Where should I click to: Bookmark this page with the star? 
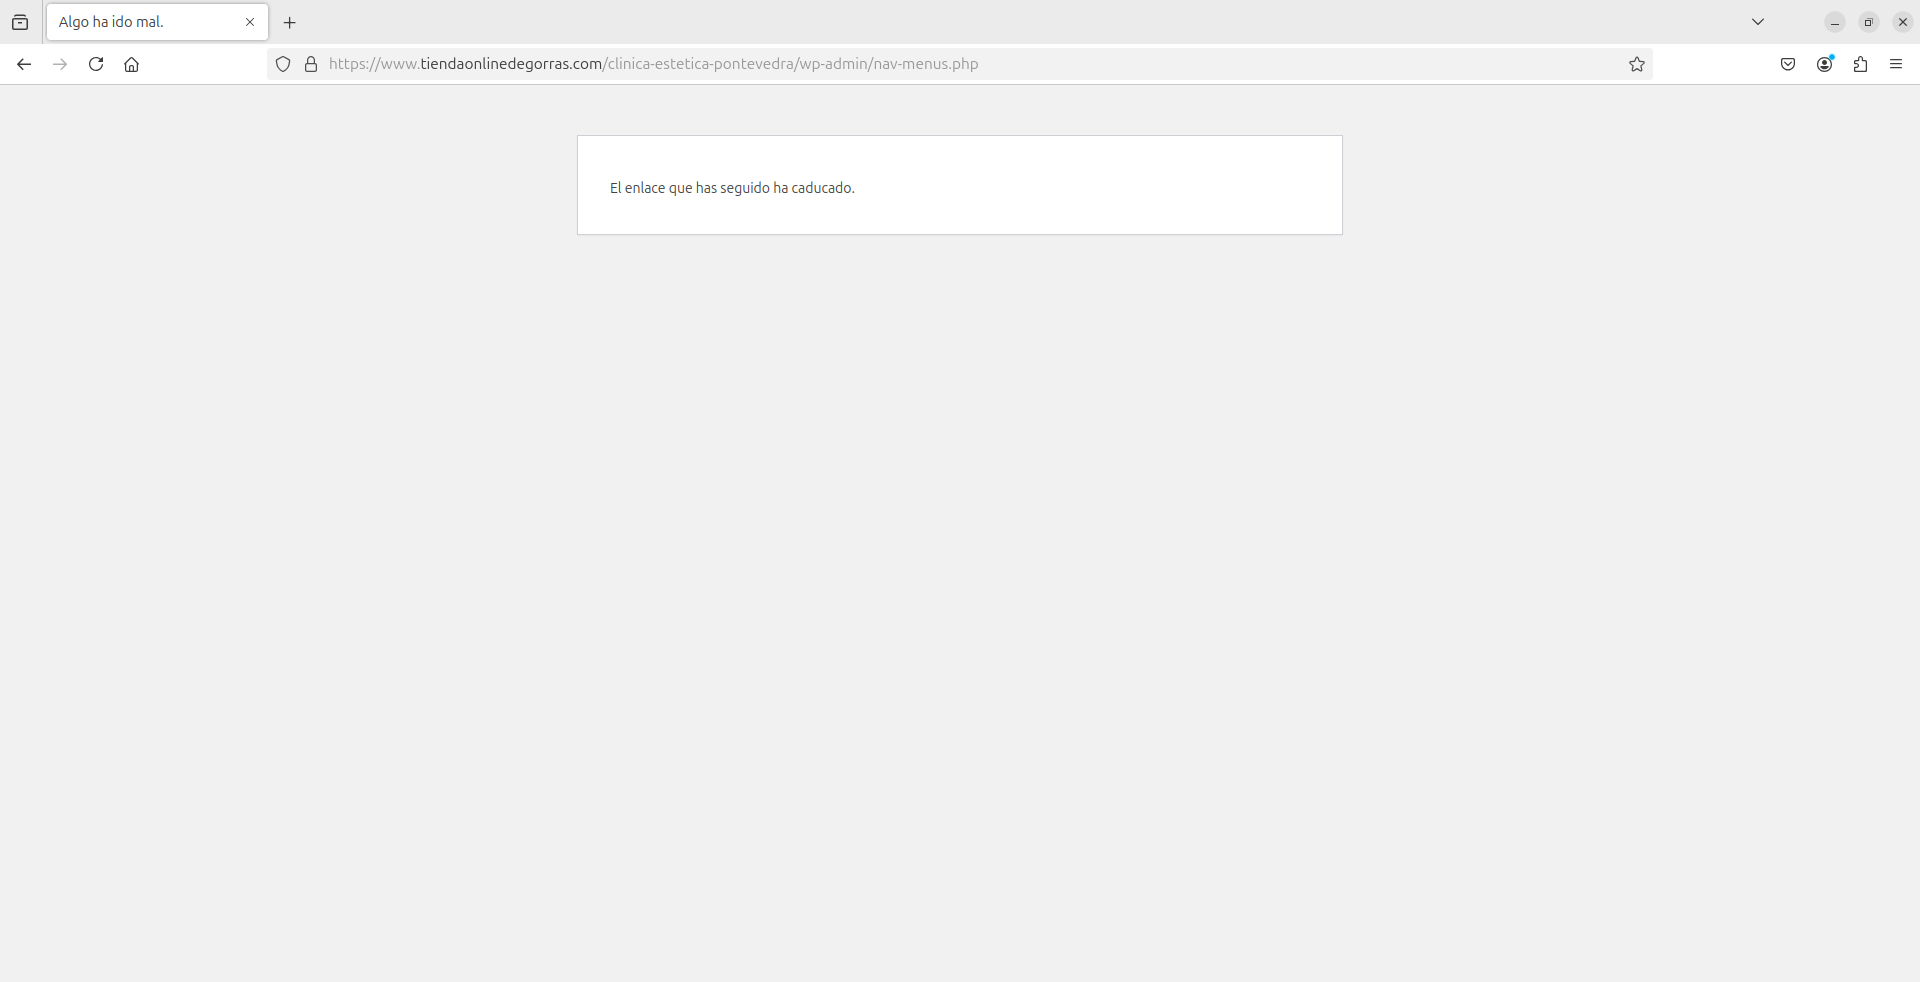coord(1637,64)
